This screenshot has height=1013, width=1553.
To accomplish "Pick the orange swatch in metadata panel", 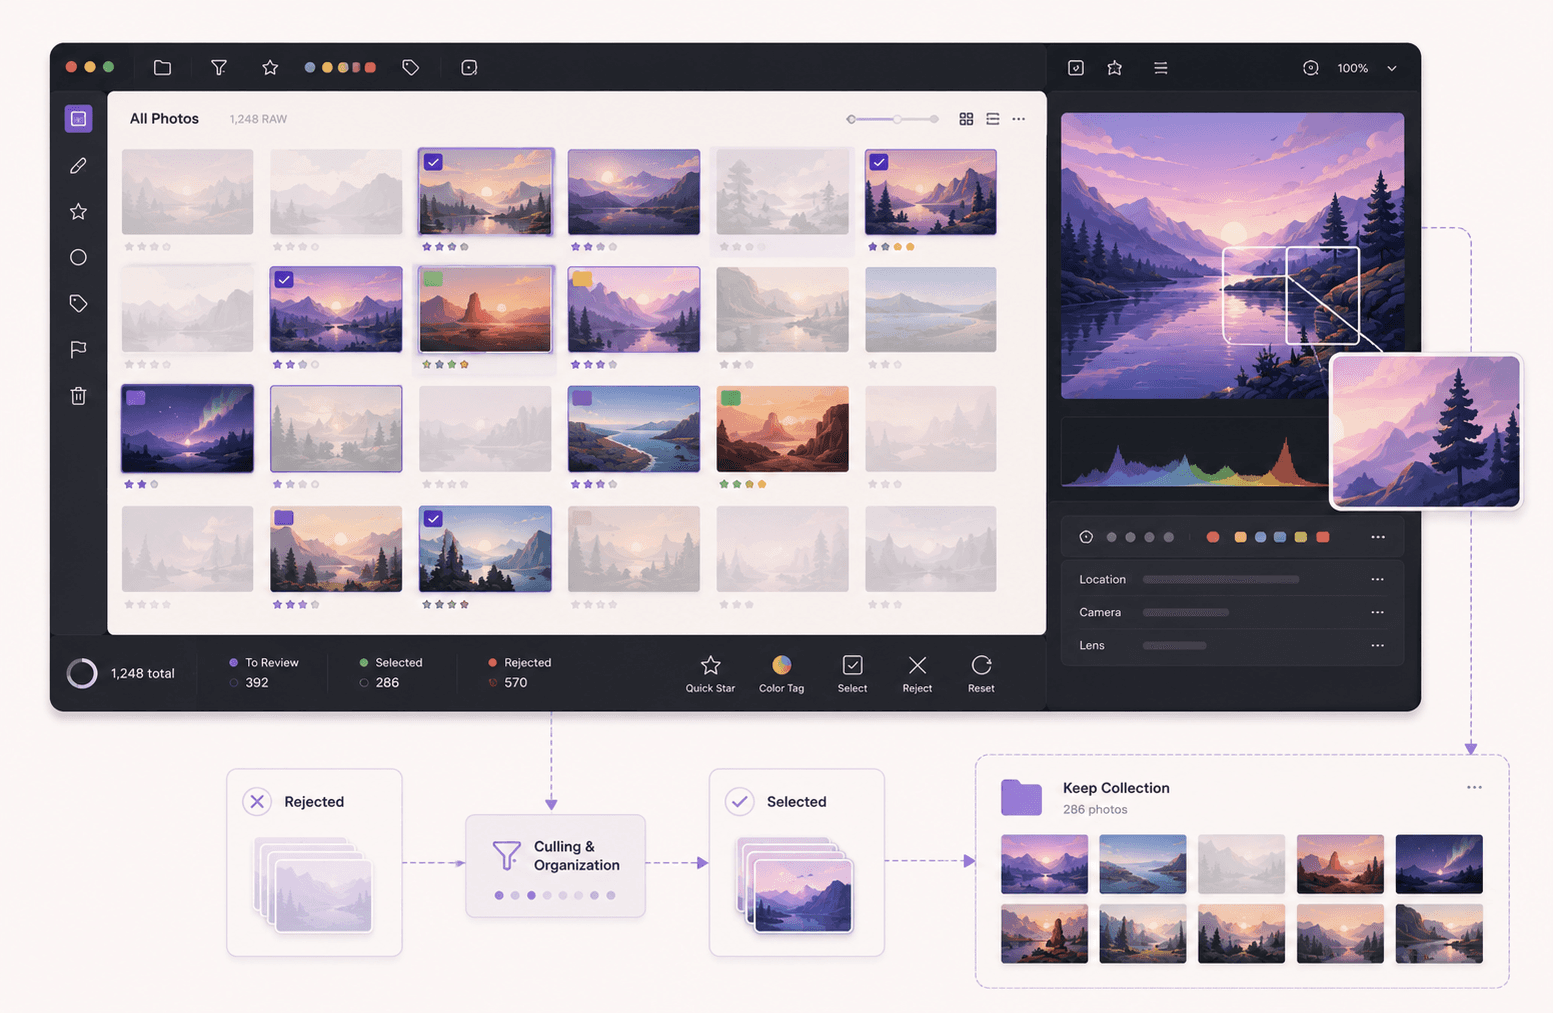I will click(1240, 537).
